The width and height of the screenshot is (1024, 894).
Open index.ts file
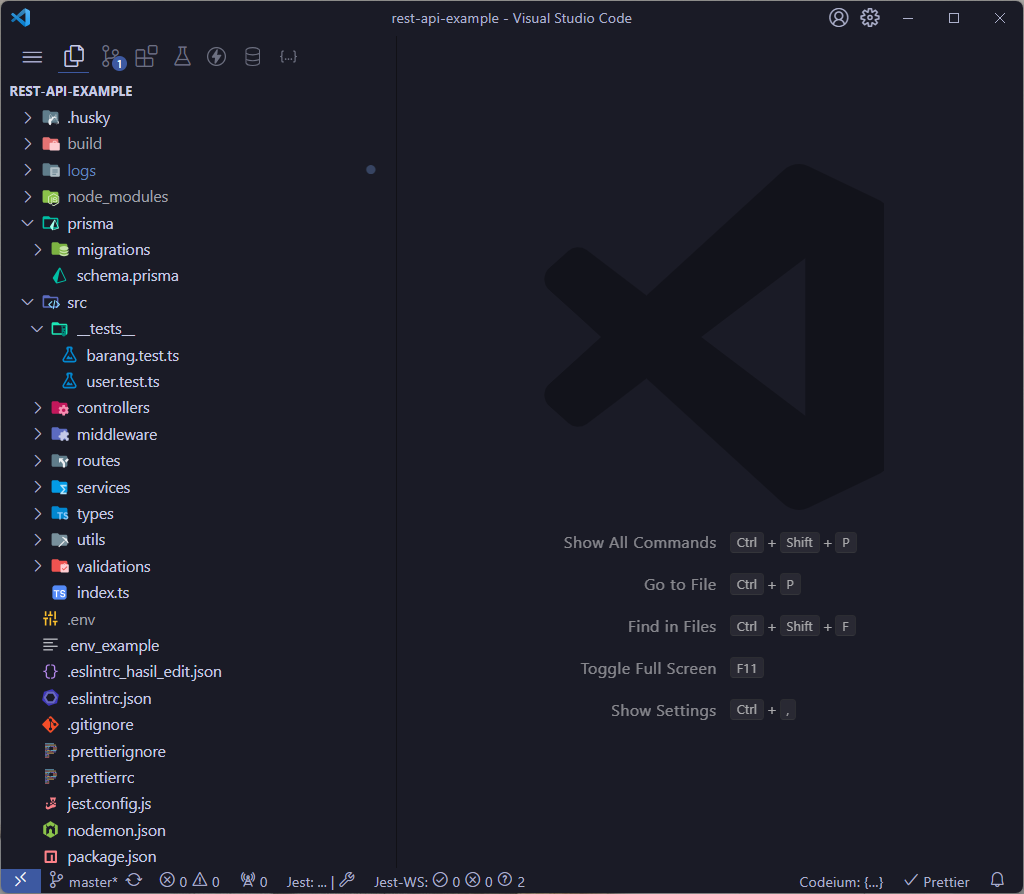199,592
